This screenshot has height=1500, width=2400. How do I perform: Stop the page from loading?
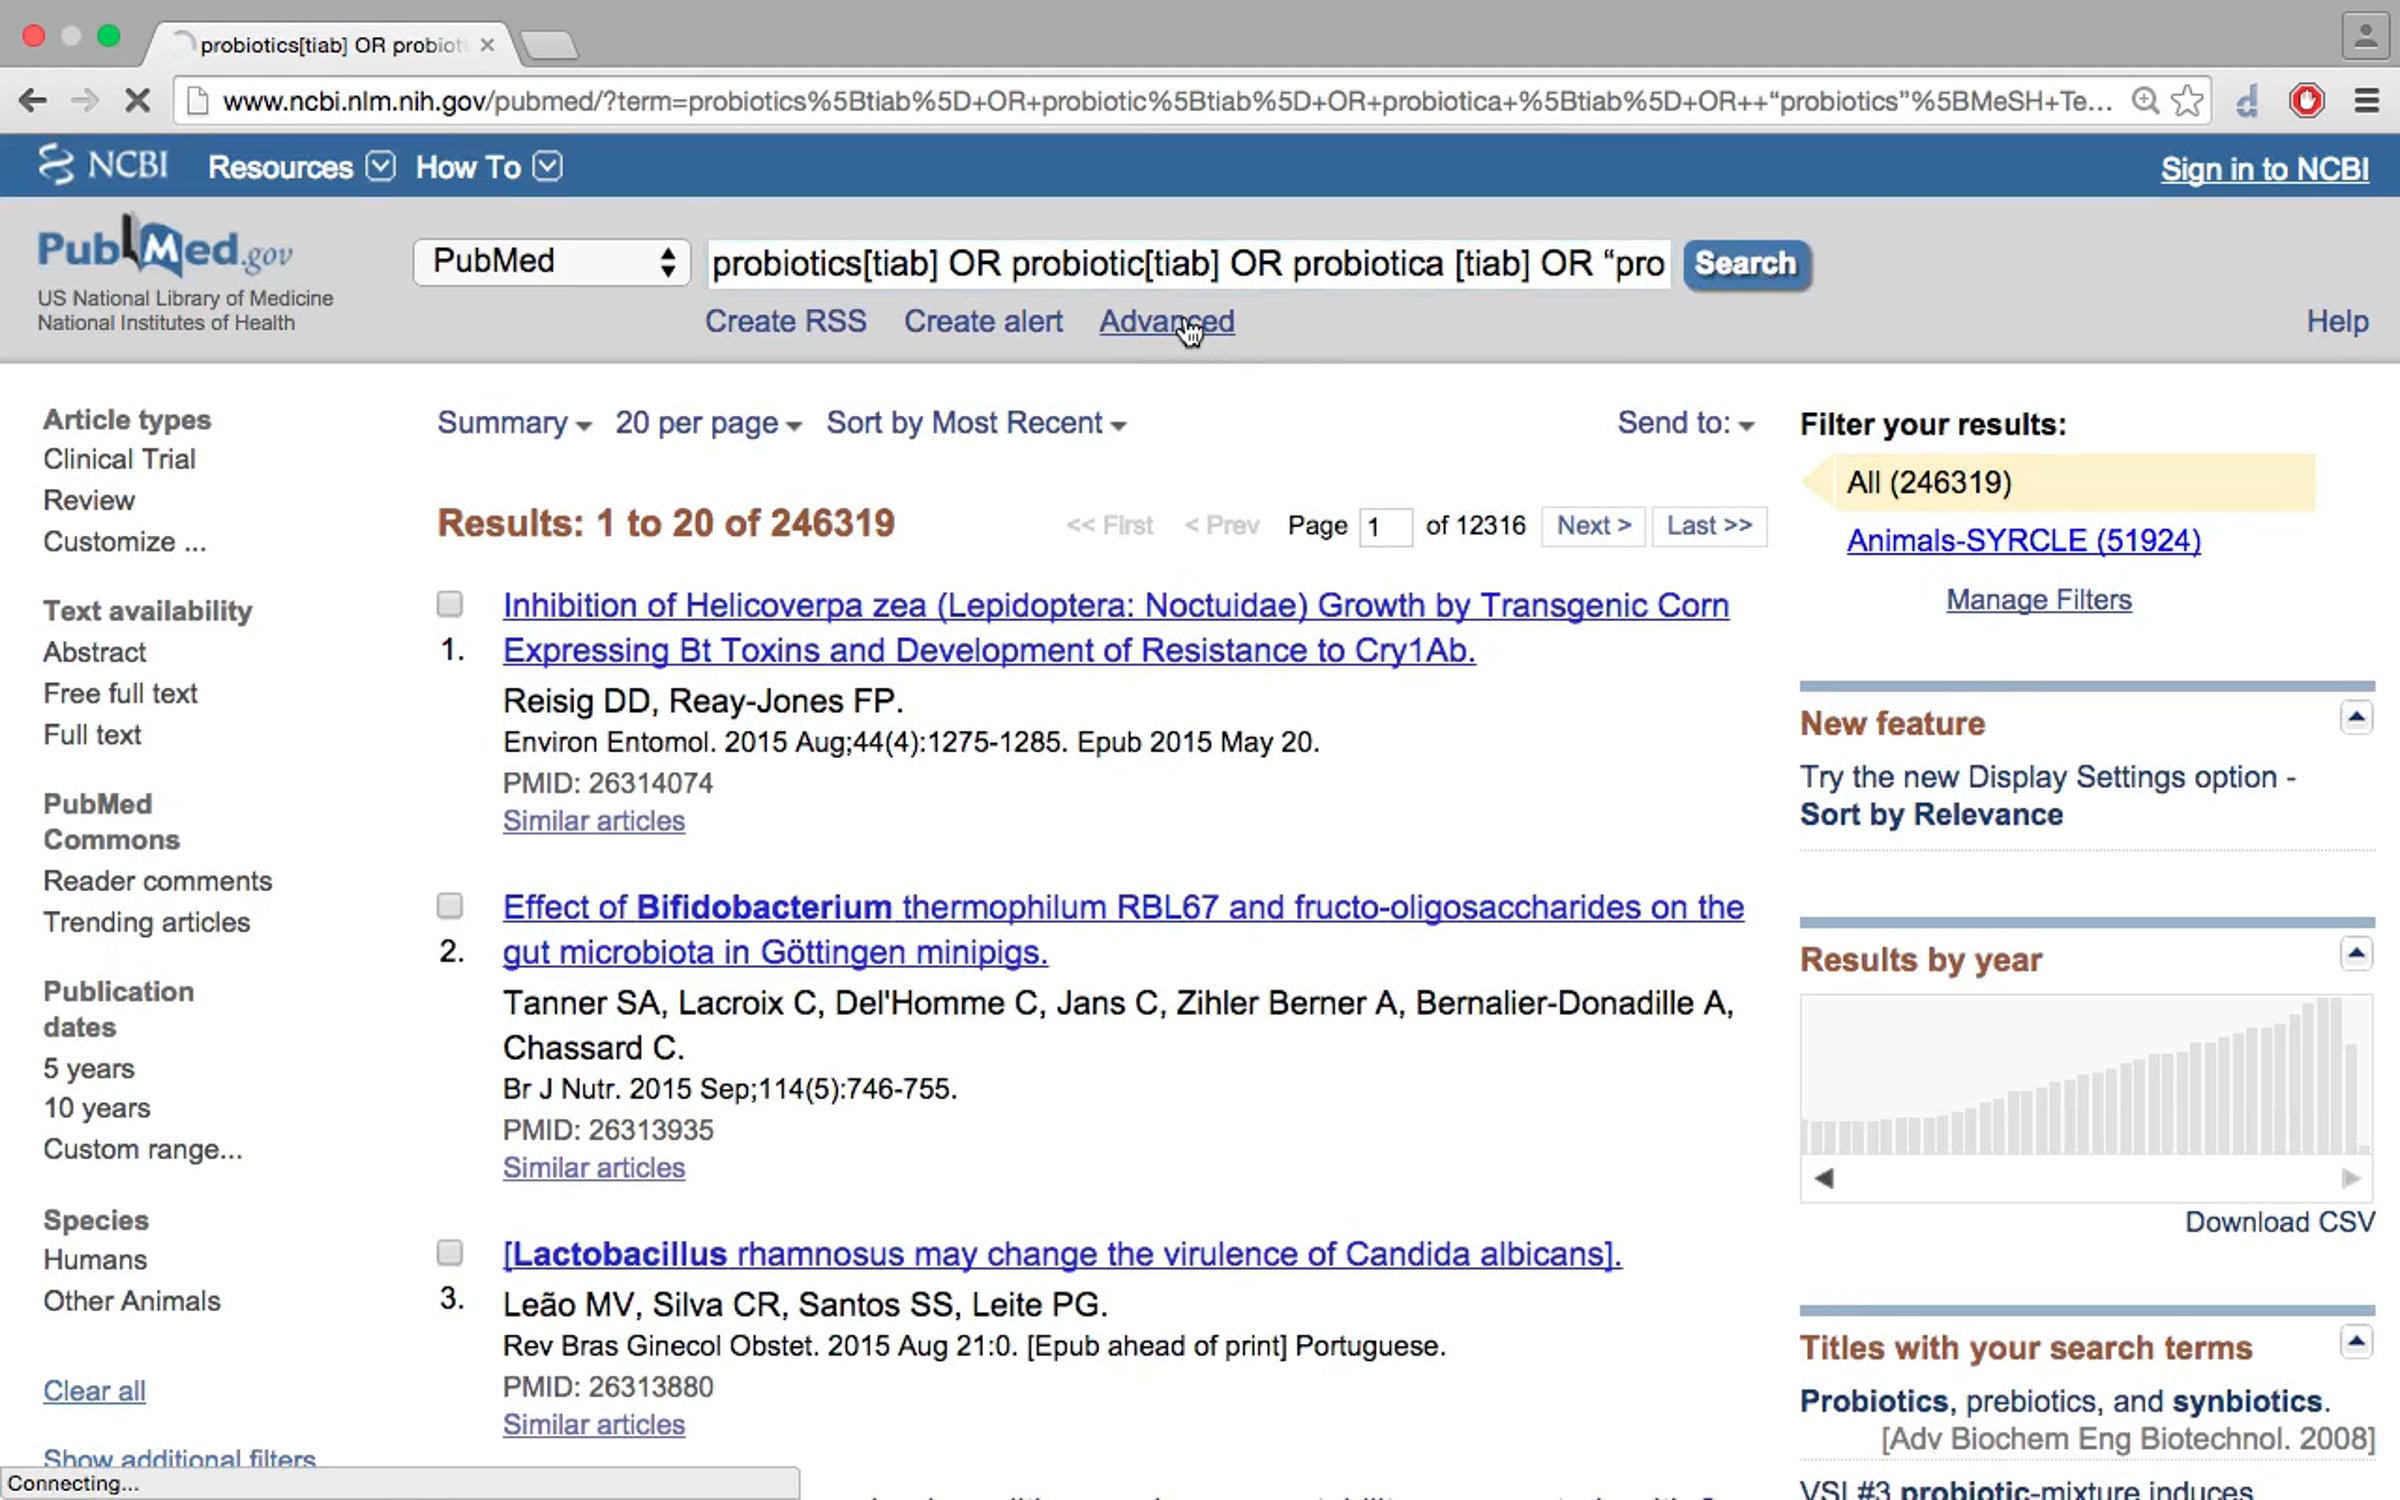point(137,100)
